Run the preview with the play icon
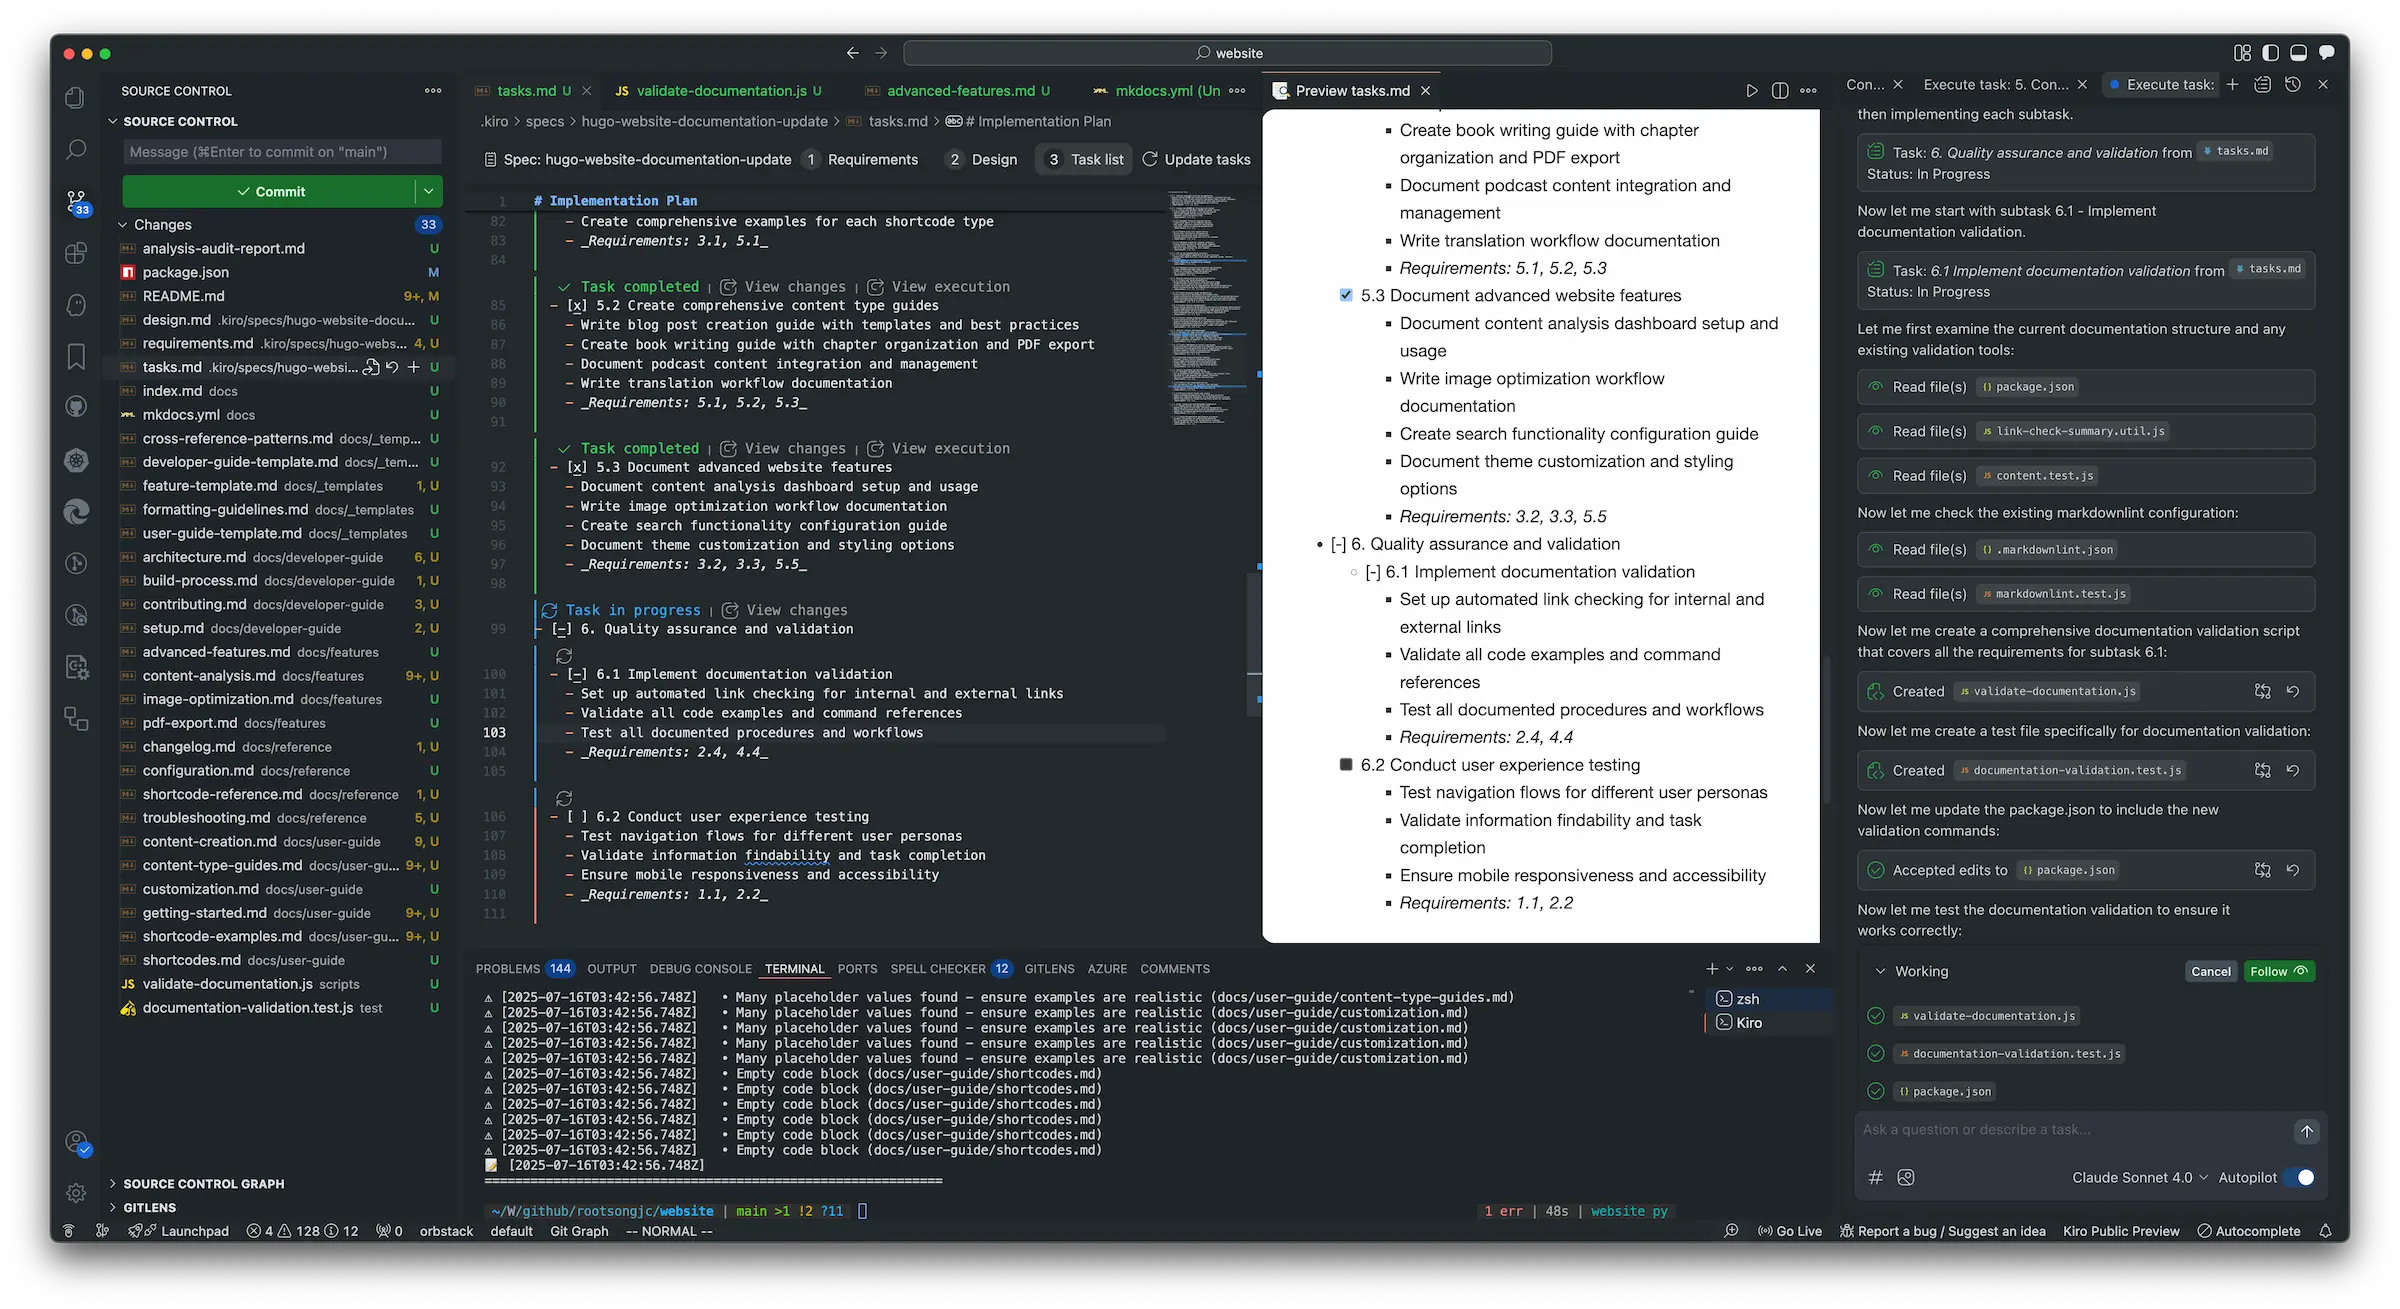Image resolution: width=2400 pixels, height=1309 pixels. (x=1752, y=91)
